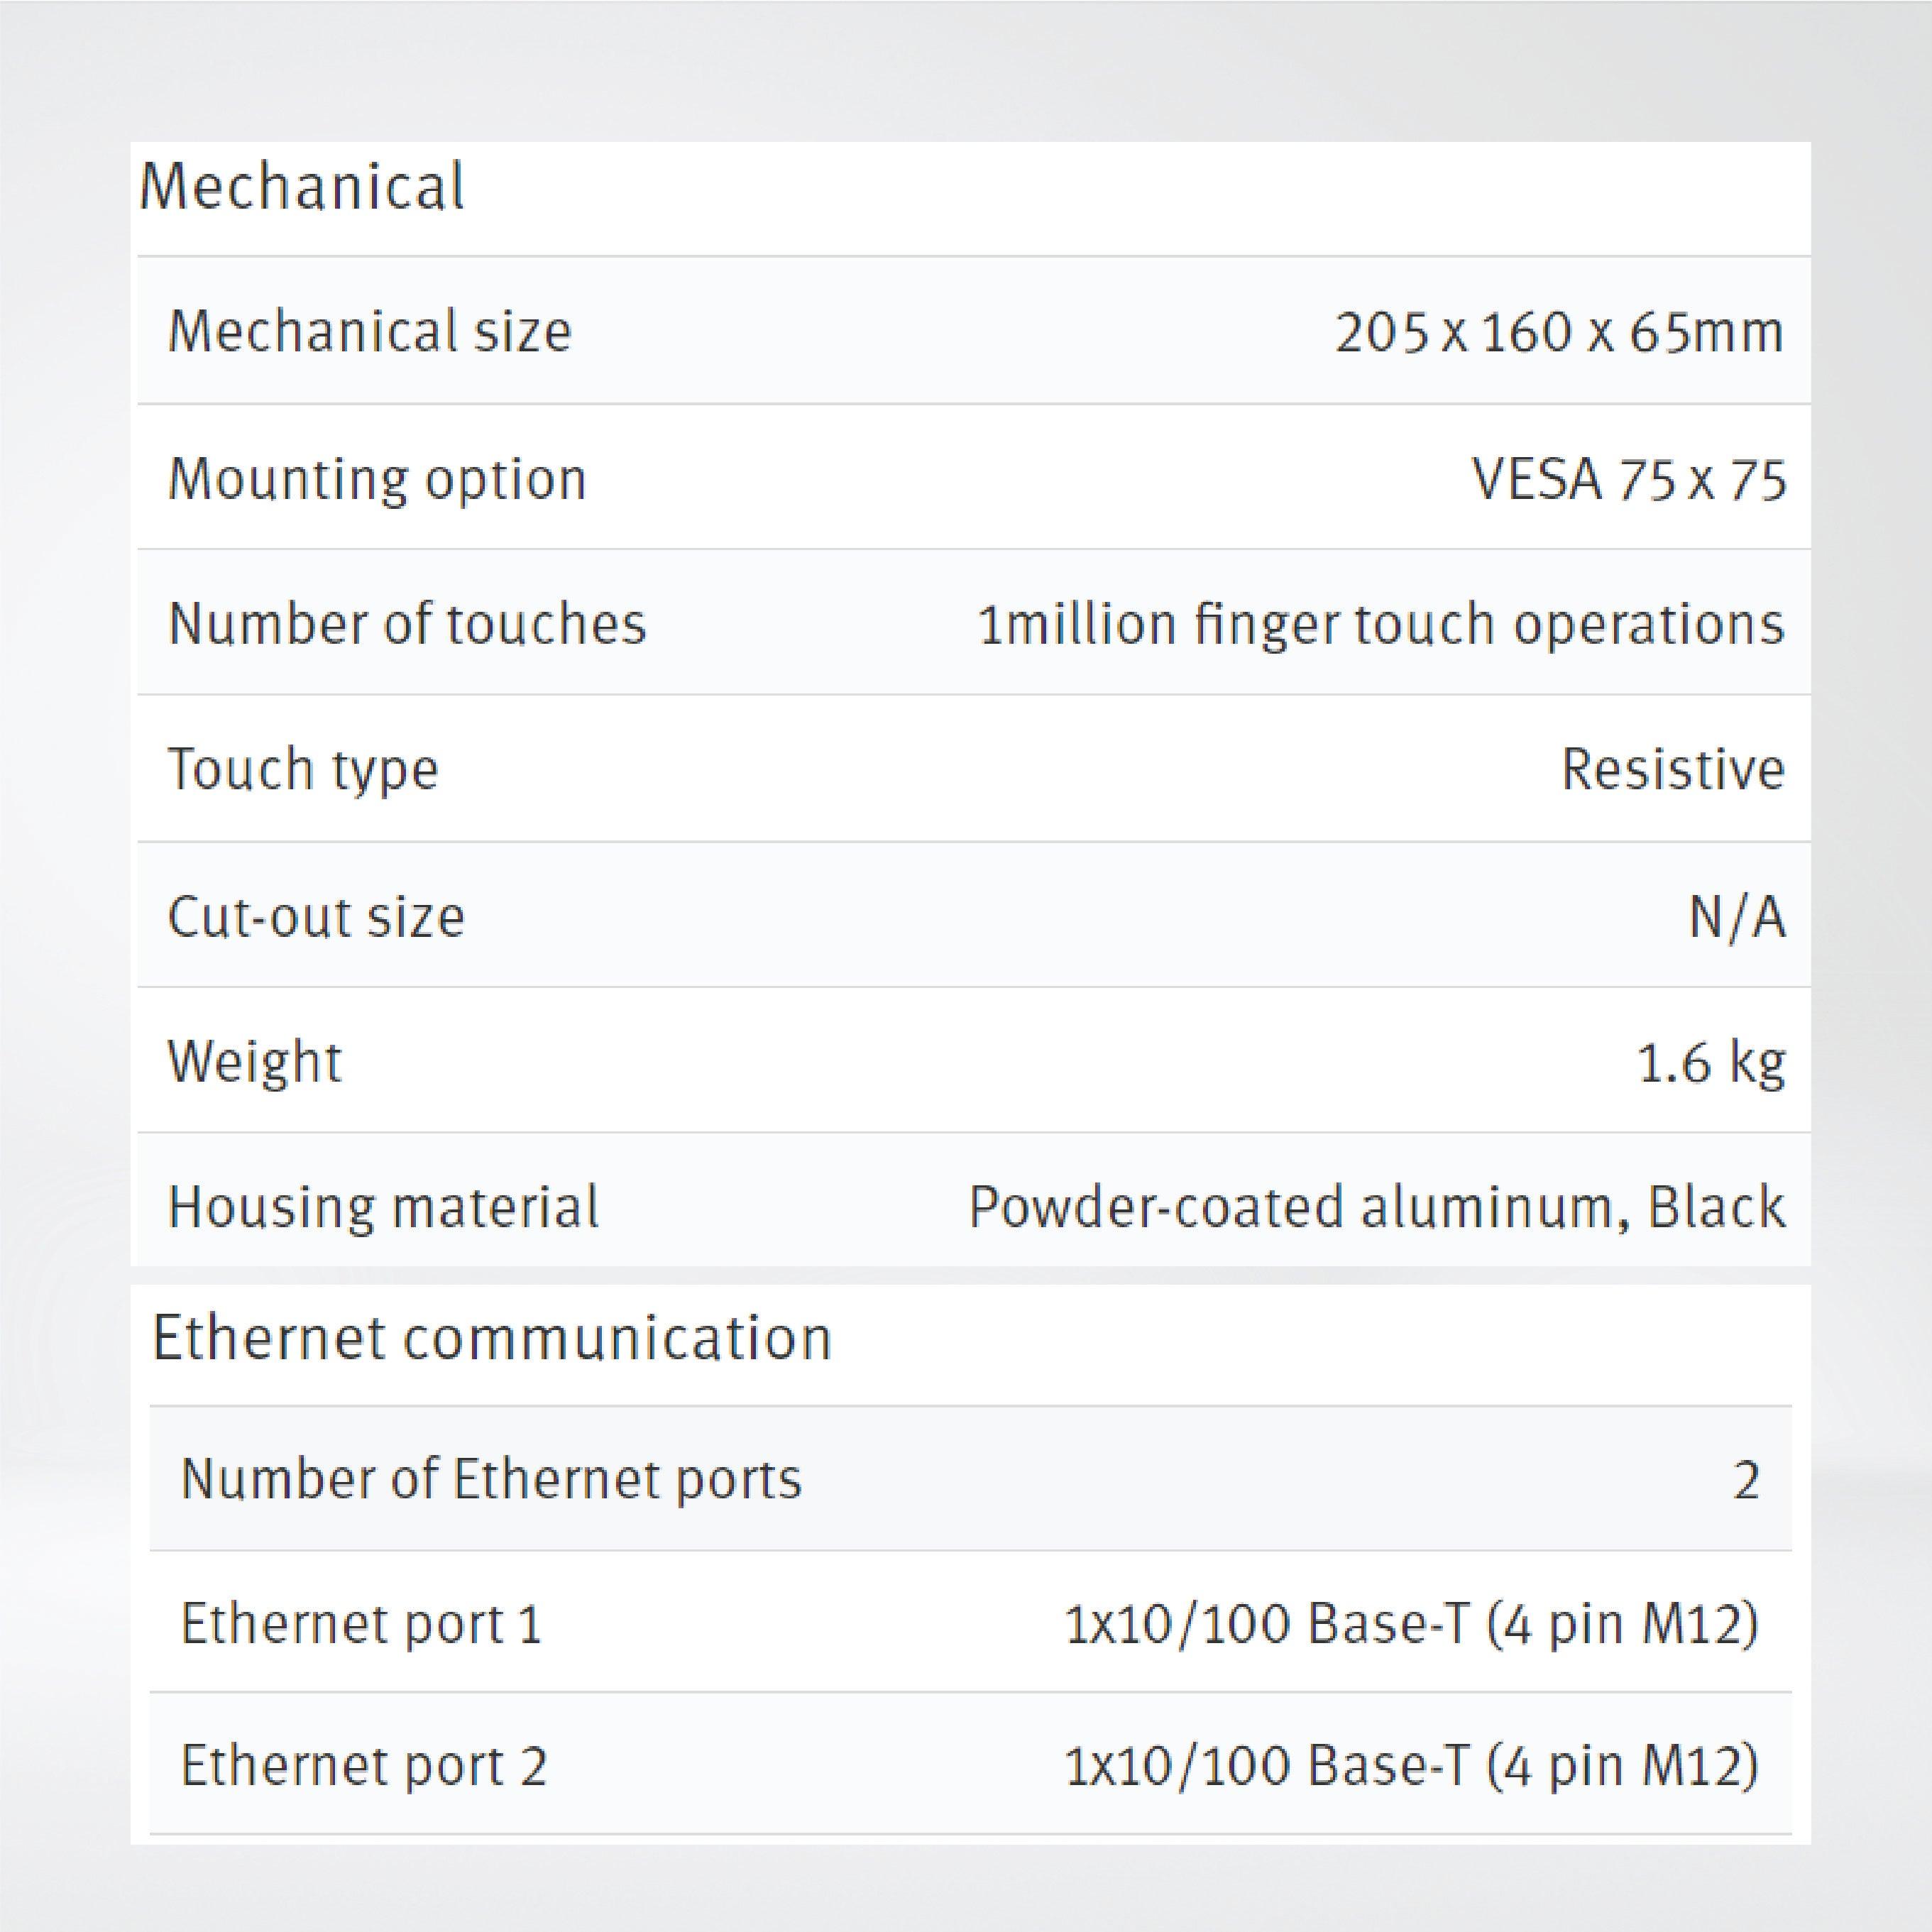This screenshot has width=1932, height=1932.
Task: Click the Mechanical section heading
Action: click(x=302, y=187)
